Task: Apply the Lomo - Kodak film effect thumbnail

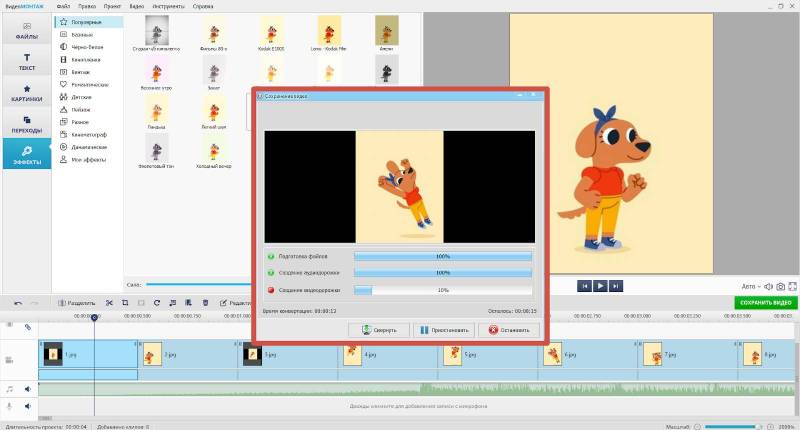Action: coord(329,30)
